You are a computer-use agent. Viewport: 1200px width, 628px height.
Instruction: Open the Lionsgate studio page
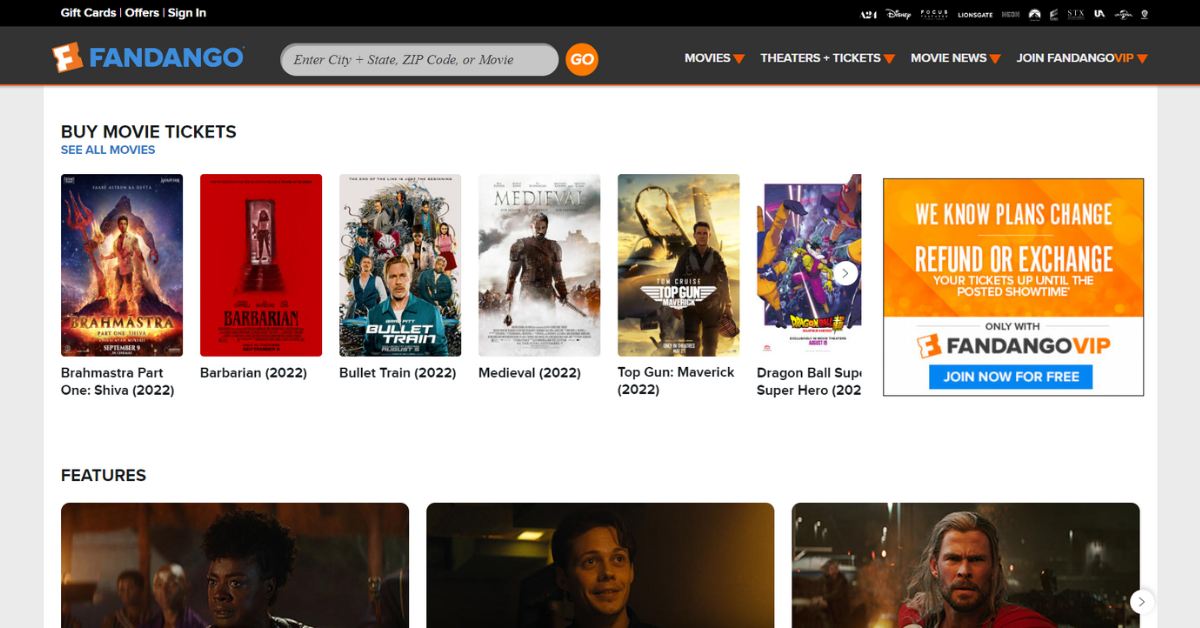(x=974, y=14)
